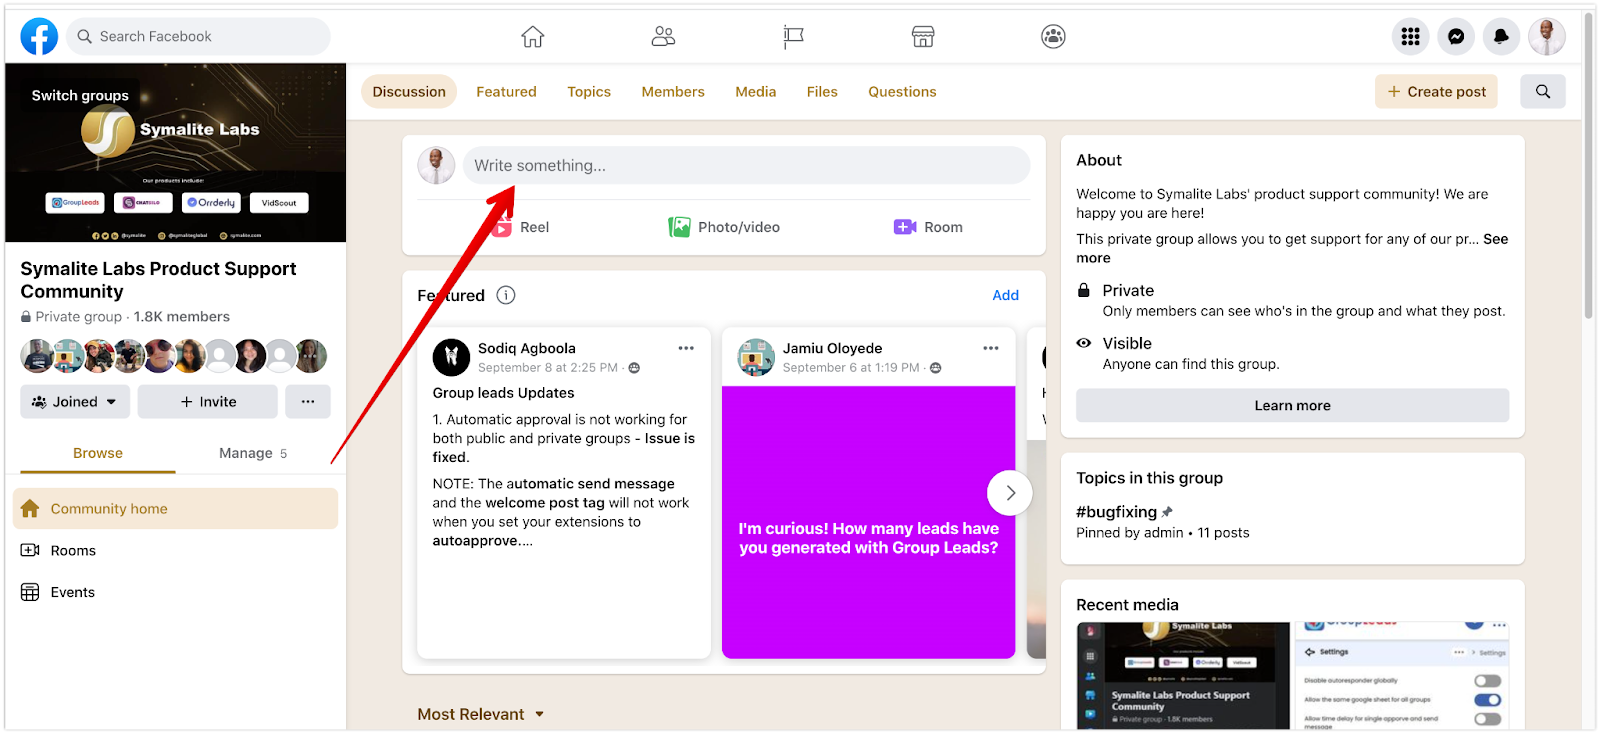
Task: Open the Members tab
Action: (x=673, y=92)
